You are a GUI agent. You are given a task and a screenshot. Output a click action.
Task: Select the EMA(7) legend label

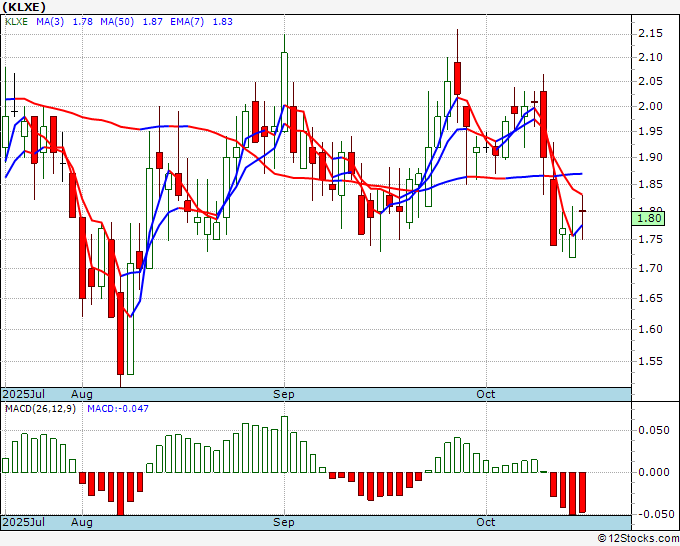pos(187,22)
